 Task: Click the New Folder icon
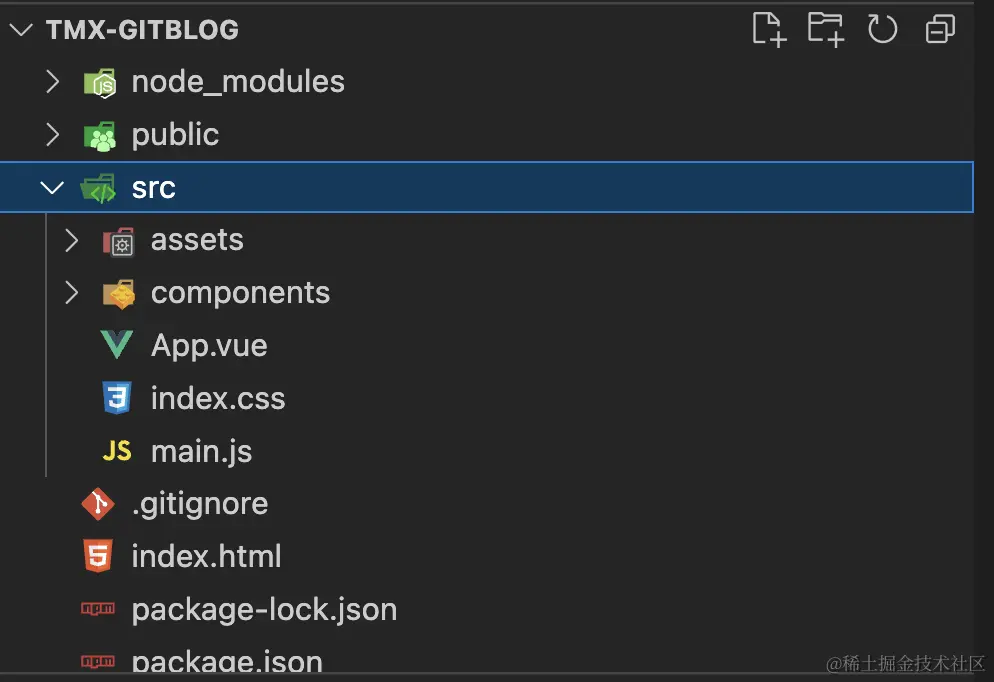point(826,29)
